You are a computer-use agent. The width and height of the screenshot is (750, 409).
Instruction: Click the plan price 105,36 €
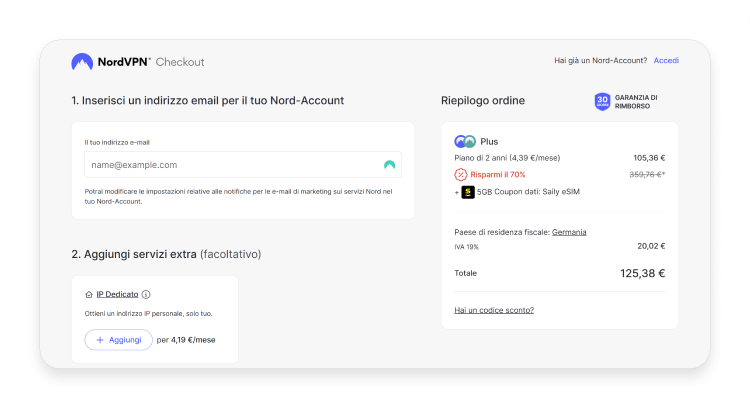click(x=649, y=158)
